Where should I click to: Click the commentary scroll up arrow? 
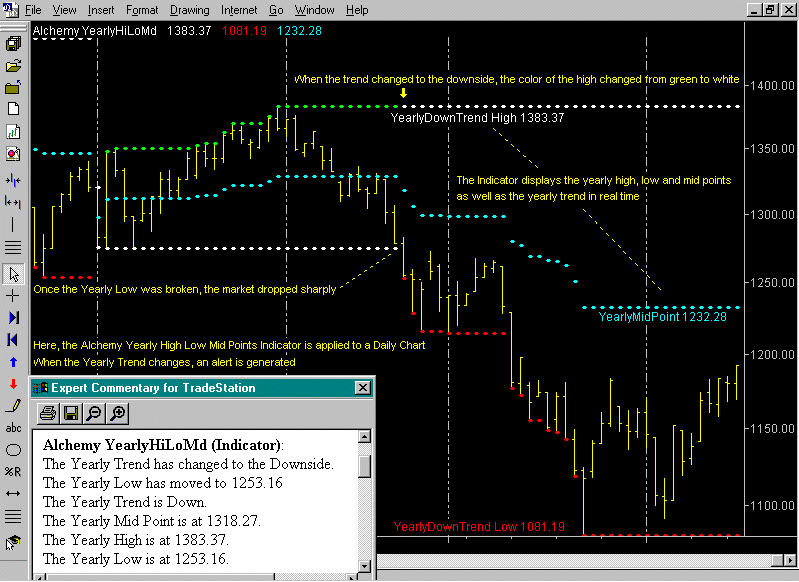(364, 436)
